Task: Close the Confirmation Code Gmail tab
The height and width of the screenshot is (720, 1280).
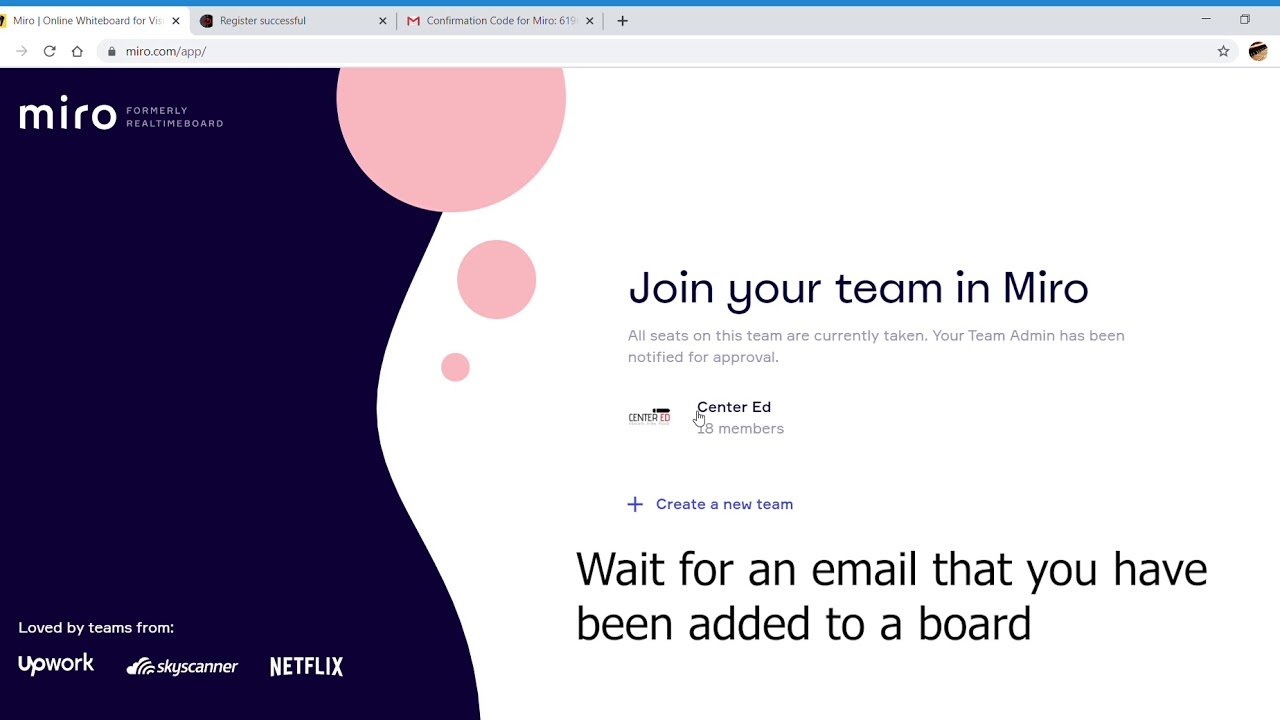Action: click(x=589, y=20)
